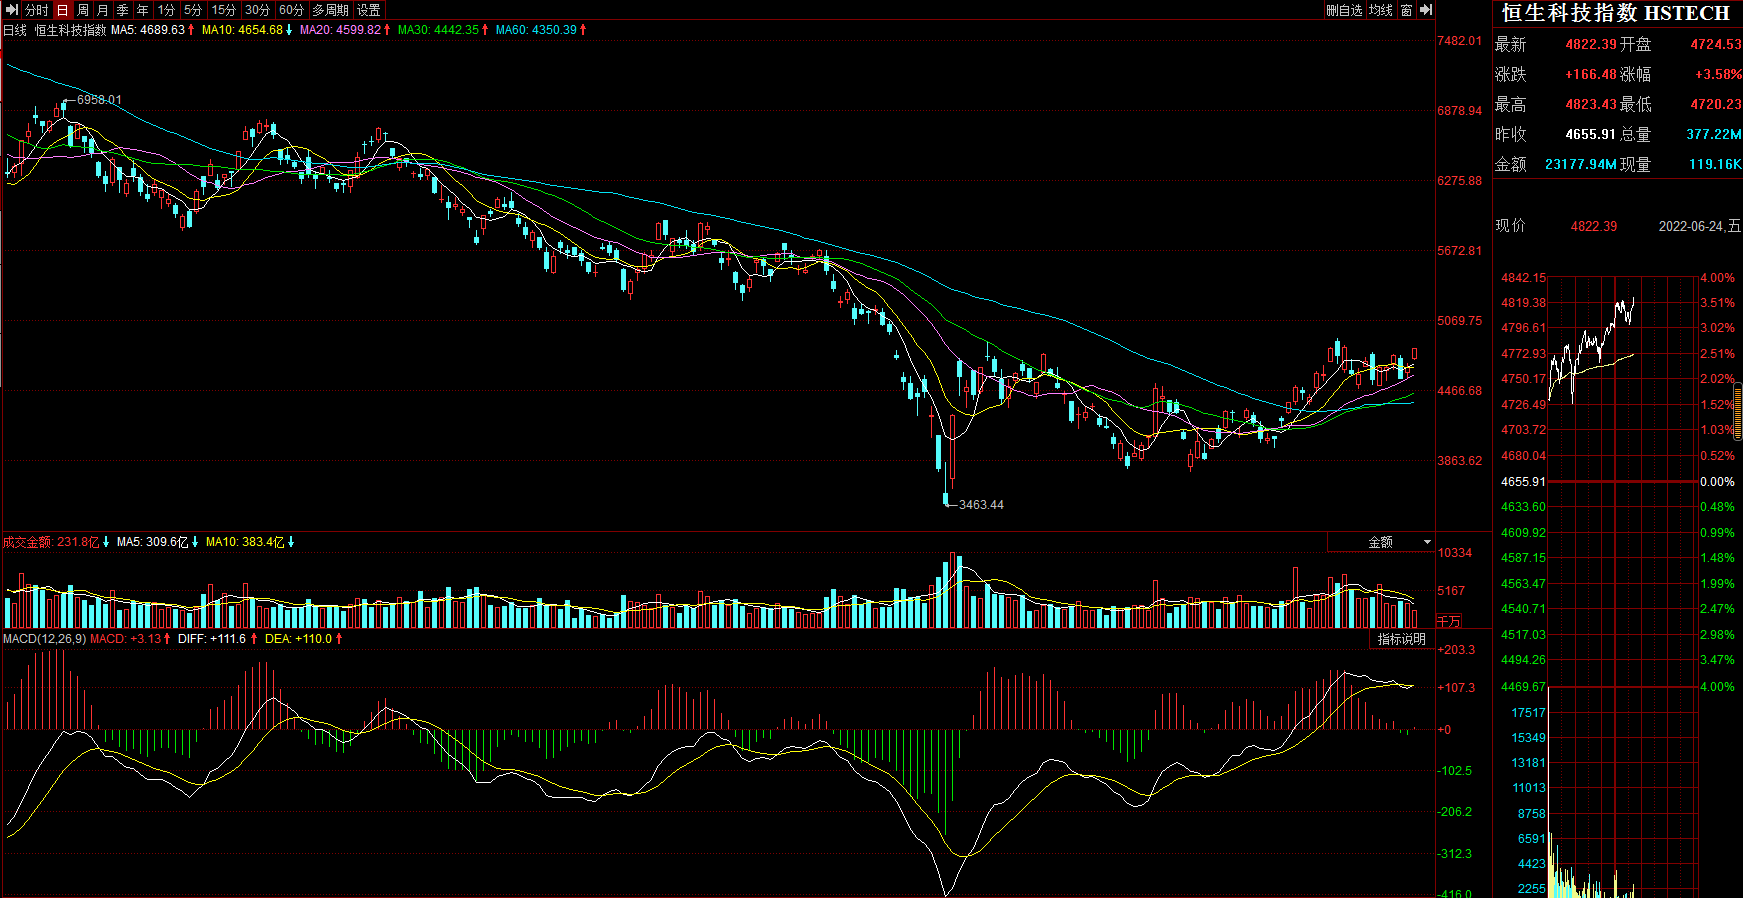
Task: Open the 金额 volume type dropdown
Action: click(x=1381, y=542)
